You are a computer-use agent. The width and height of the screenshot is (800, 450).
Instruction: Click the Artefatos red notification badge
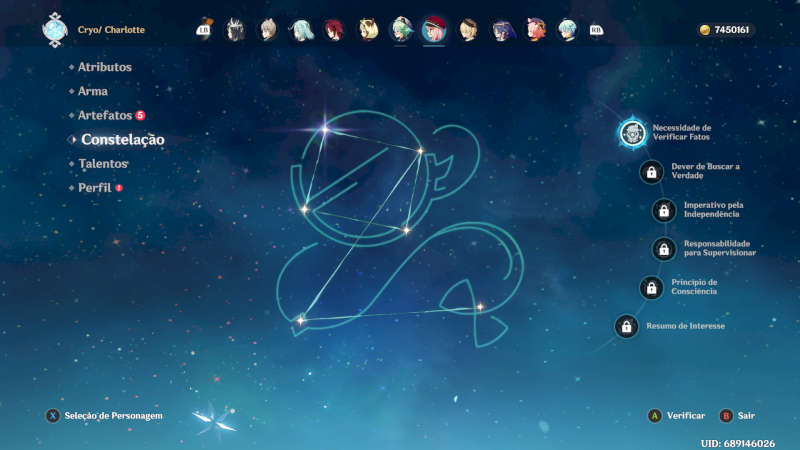tap(140, 115)
